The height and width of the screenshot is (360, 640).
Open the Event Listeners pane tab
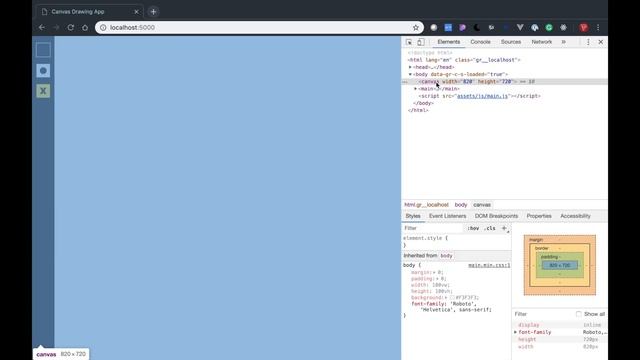[x=447, y=216]
